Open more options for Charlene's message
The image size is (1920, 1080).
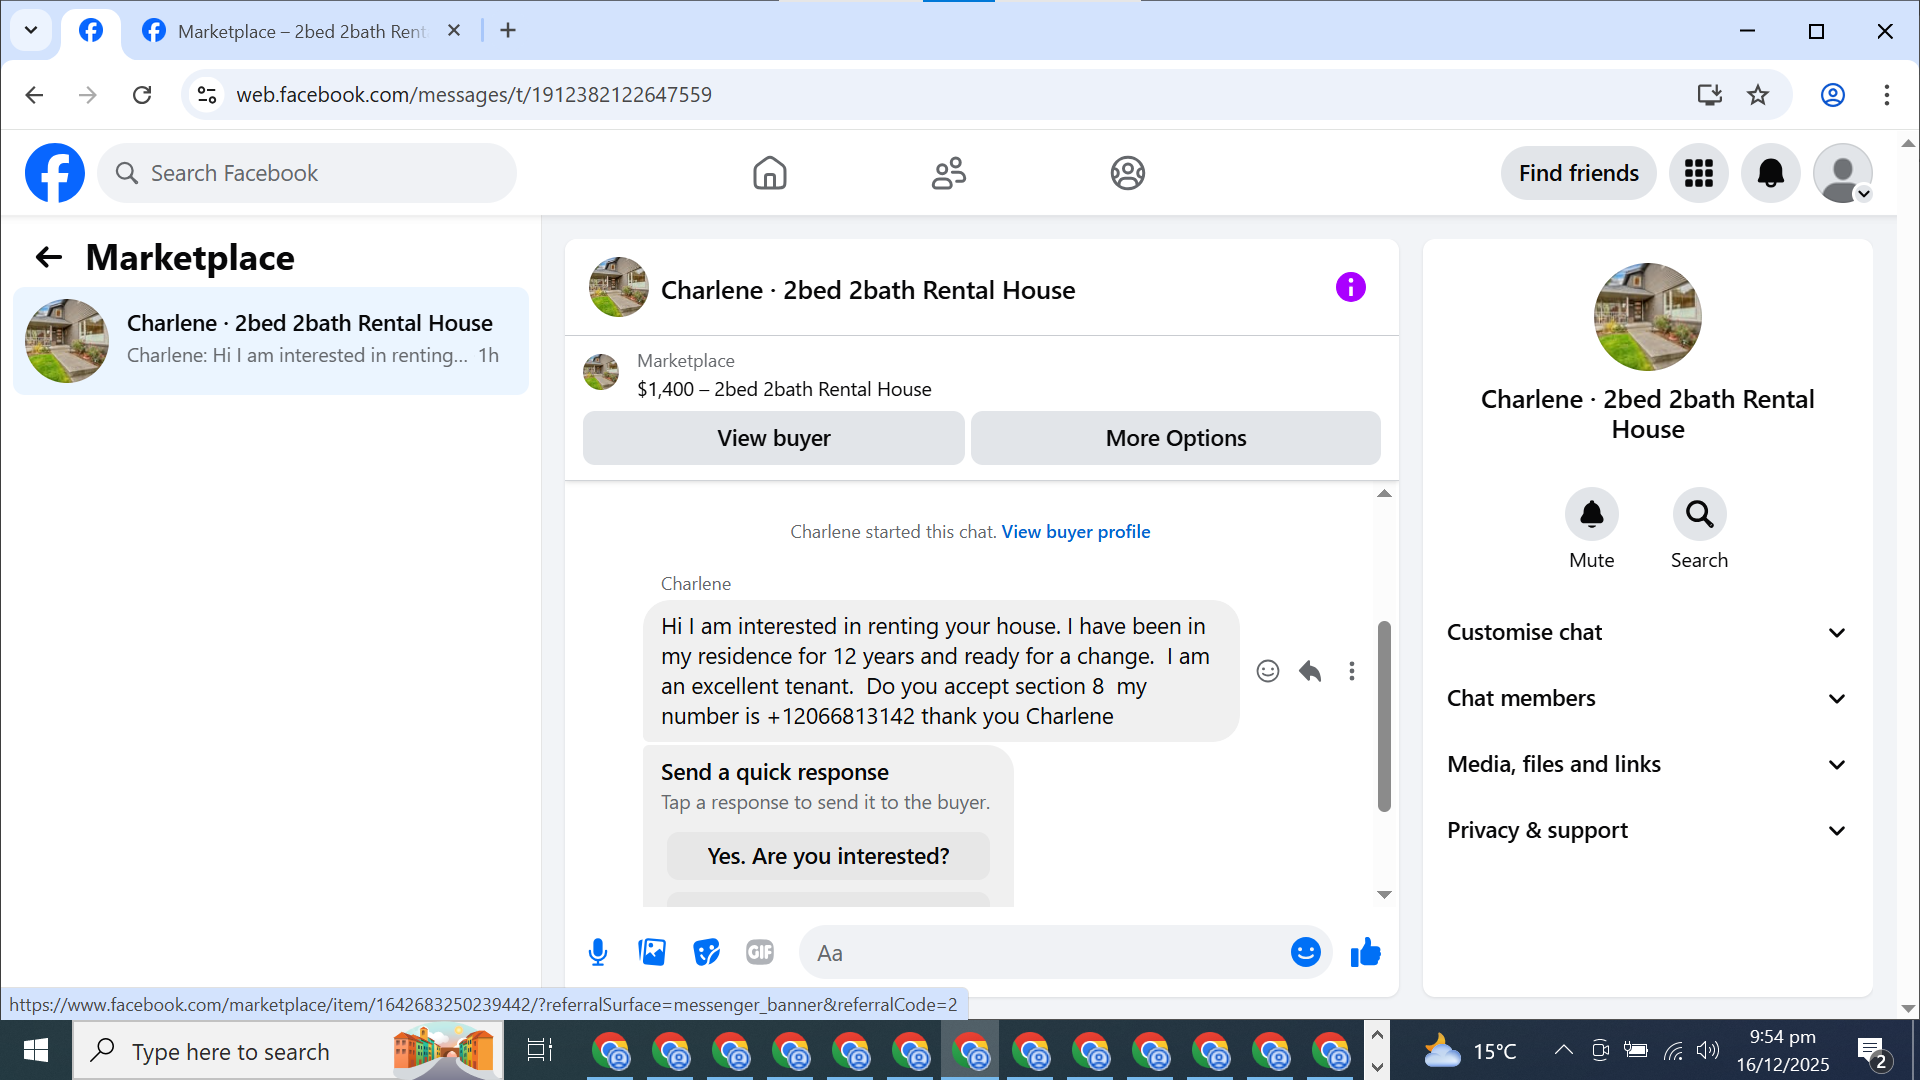pyautogui.click(x=1351, y=671)
